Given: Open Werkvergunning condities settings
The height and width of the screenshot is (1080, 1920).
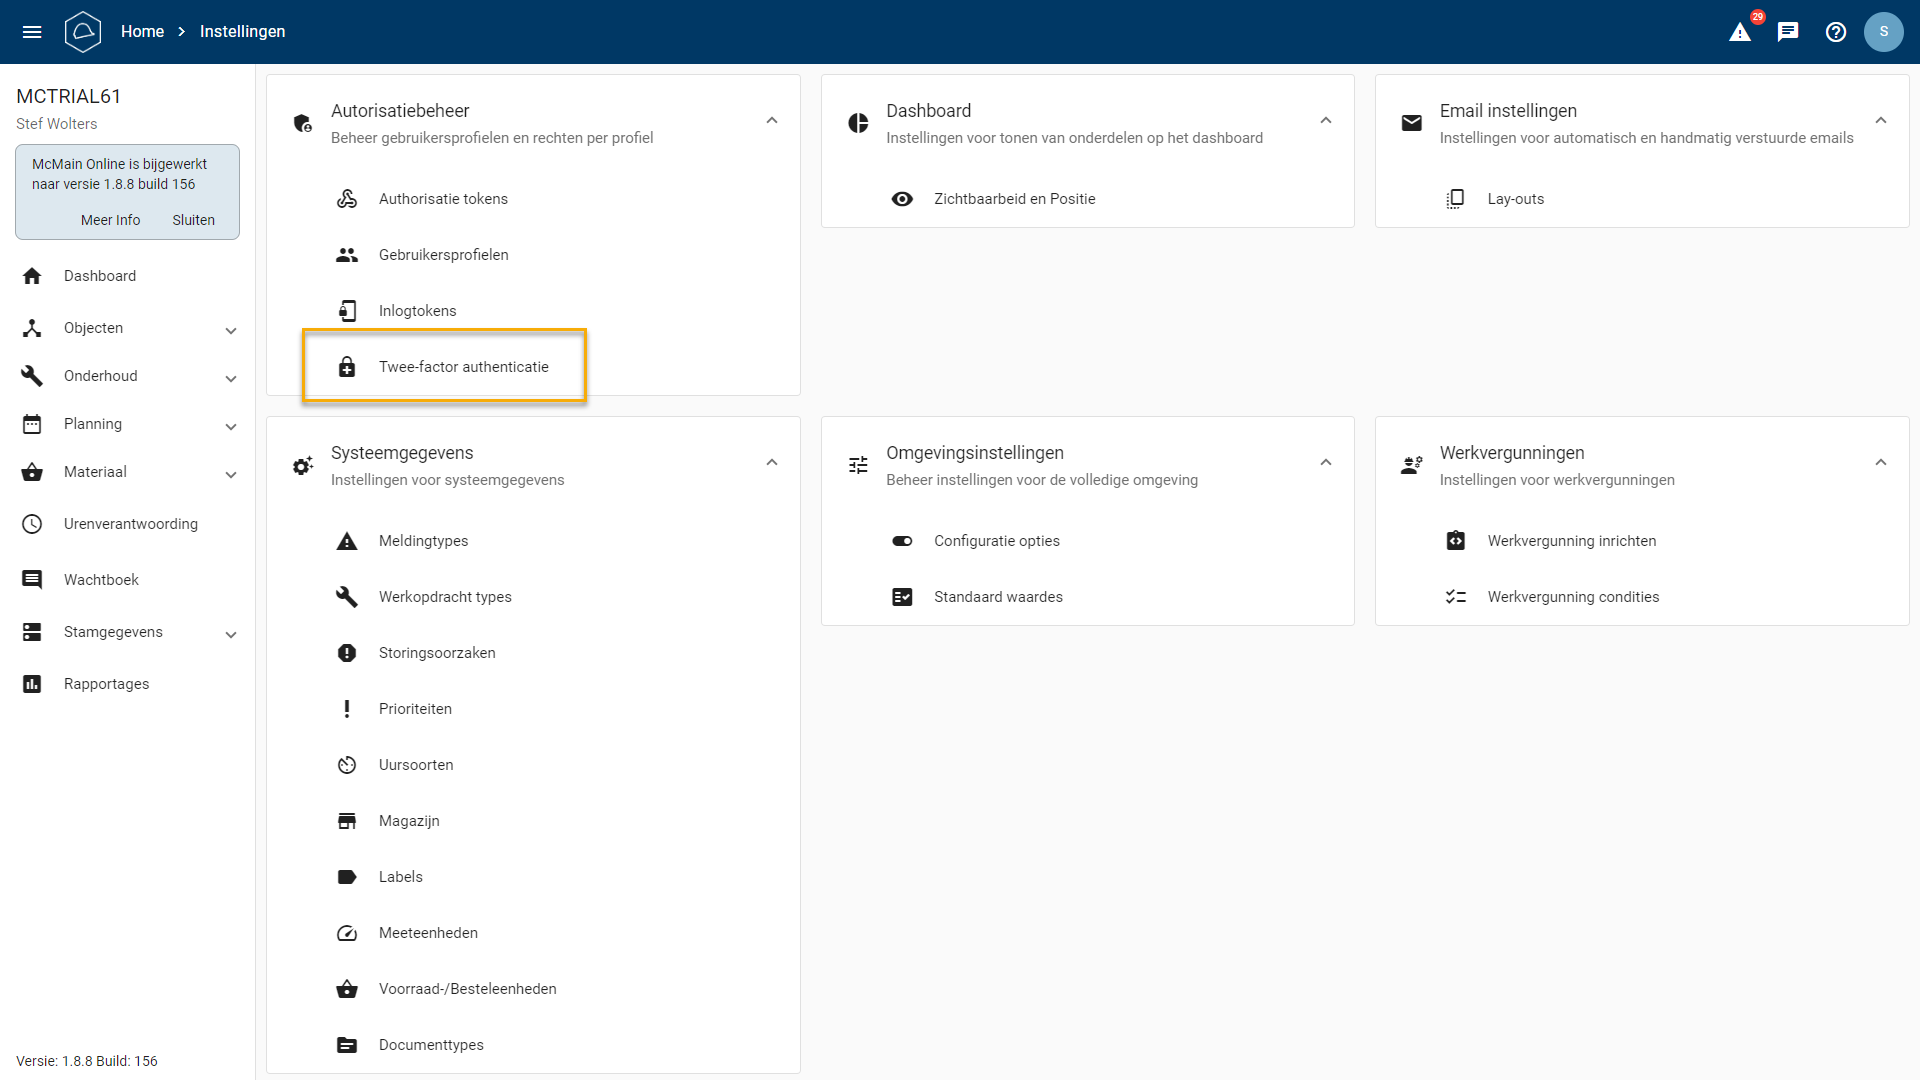Looking at the screenshot, I should click(1572, 597).
